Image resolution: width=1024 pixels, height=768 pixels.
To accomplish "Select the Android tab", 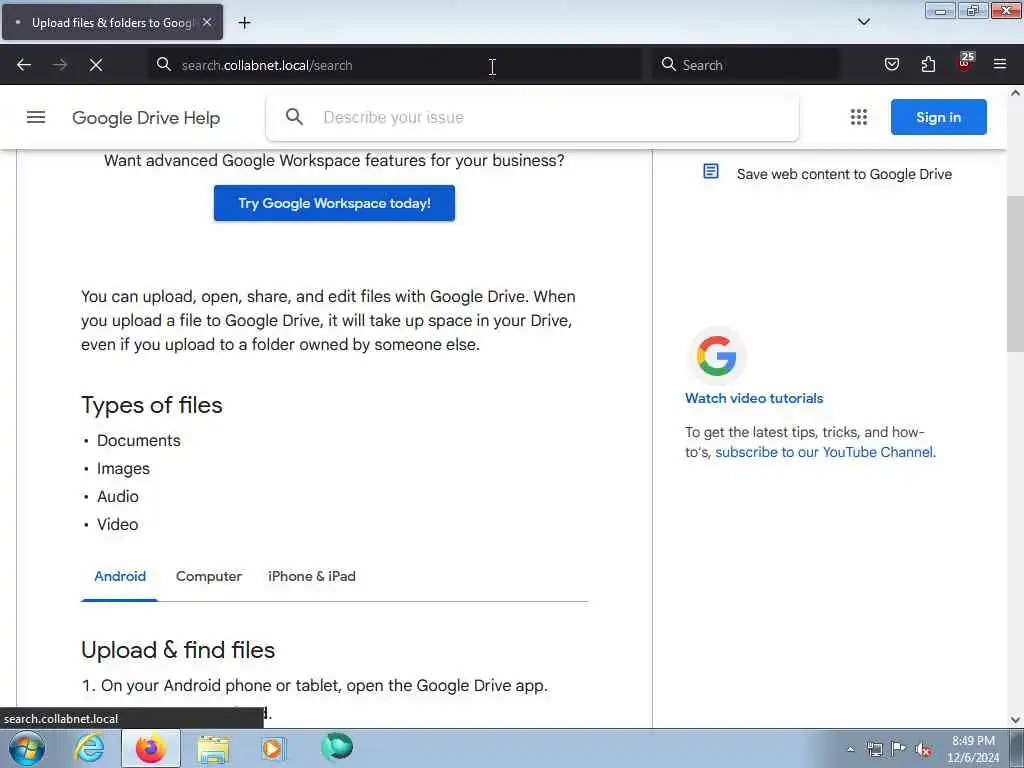I will [x=120, y=577].
